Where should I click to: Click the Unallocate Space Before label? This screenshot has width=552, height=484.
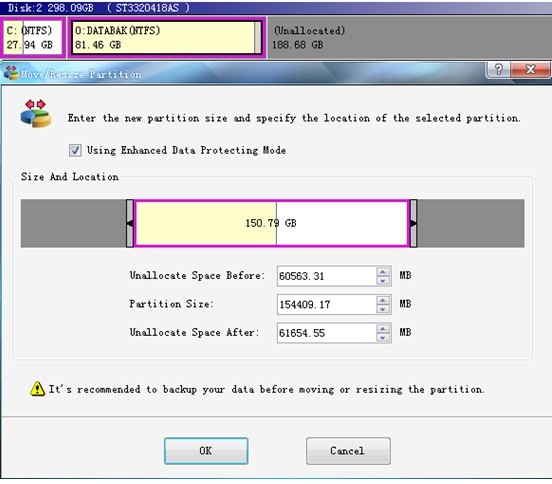click(197, 275)
